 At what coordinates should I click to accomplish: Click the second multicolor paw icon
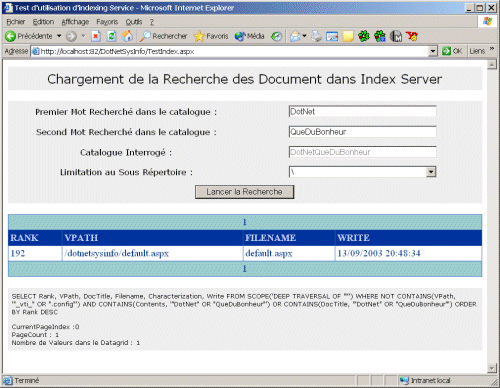(x=380, y=36)
